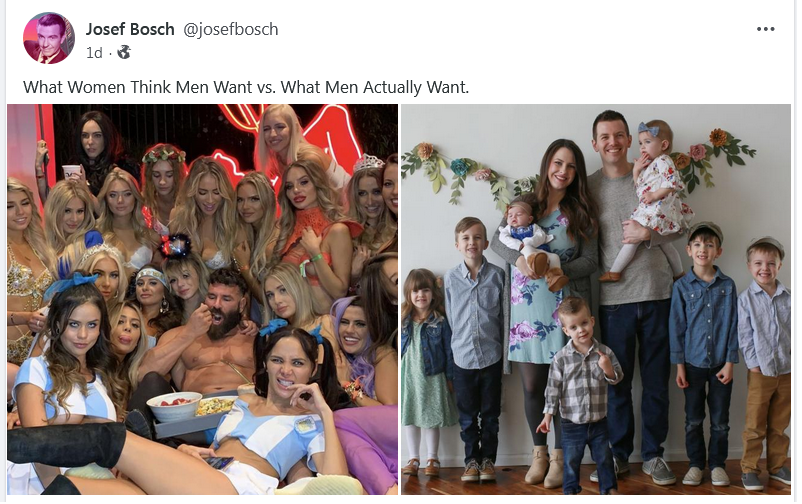
Task: Click the globe public visibility icon
Action: (x=124, y=52)
